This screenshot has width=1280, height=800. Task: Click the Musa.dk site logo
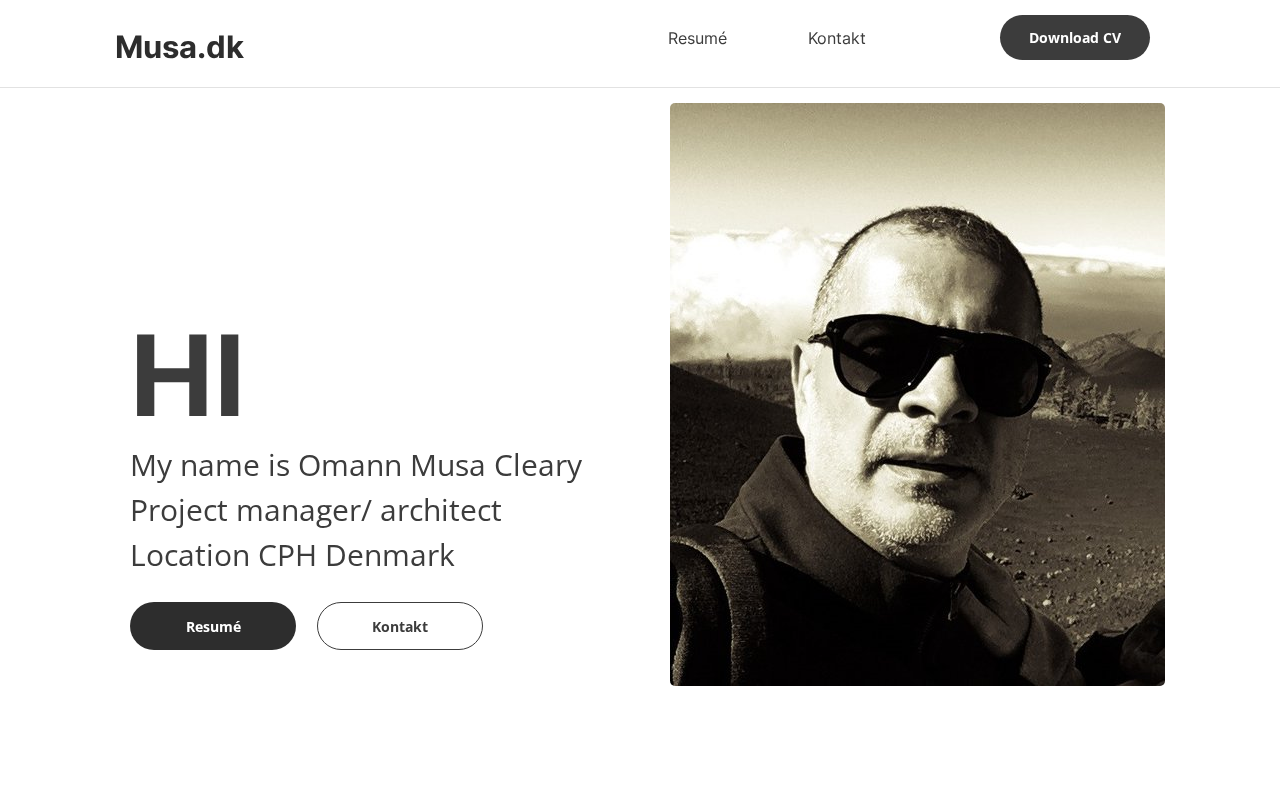coord(180,47)
